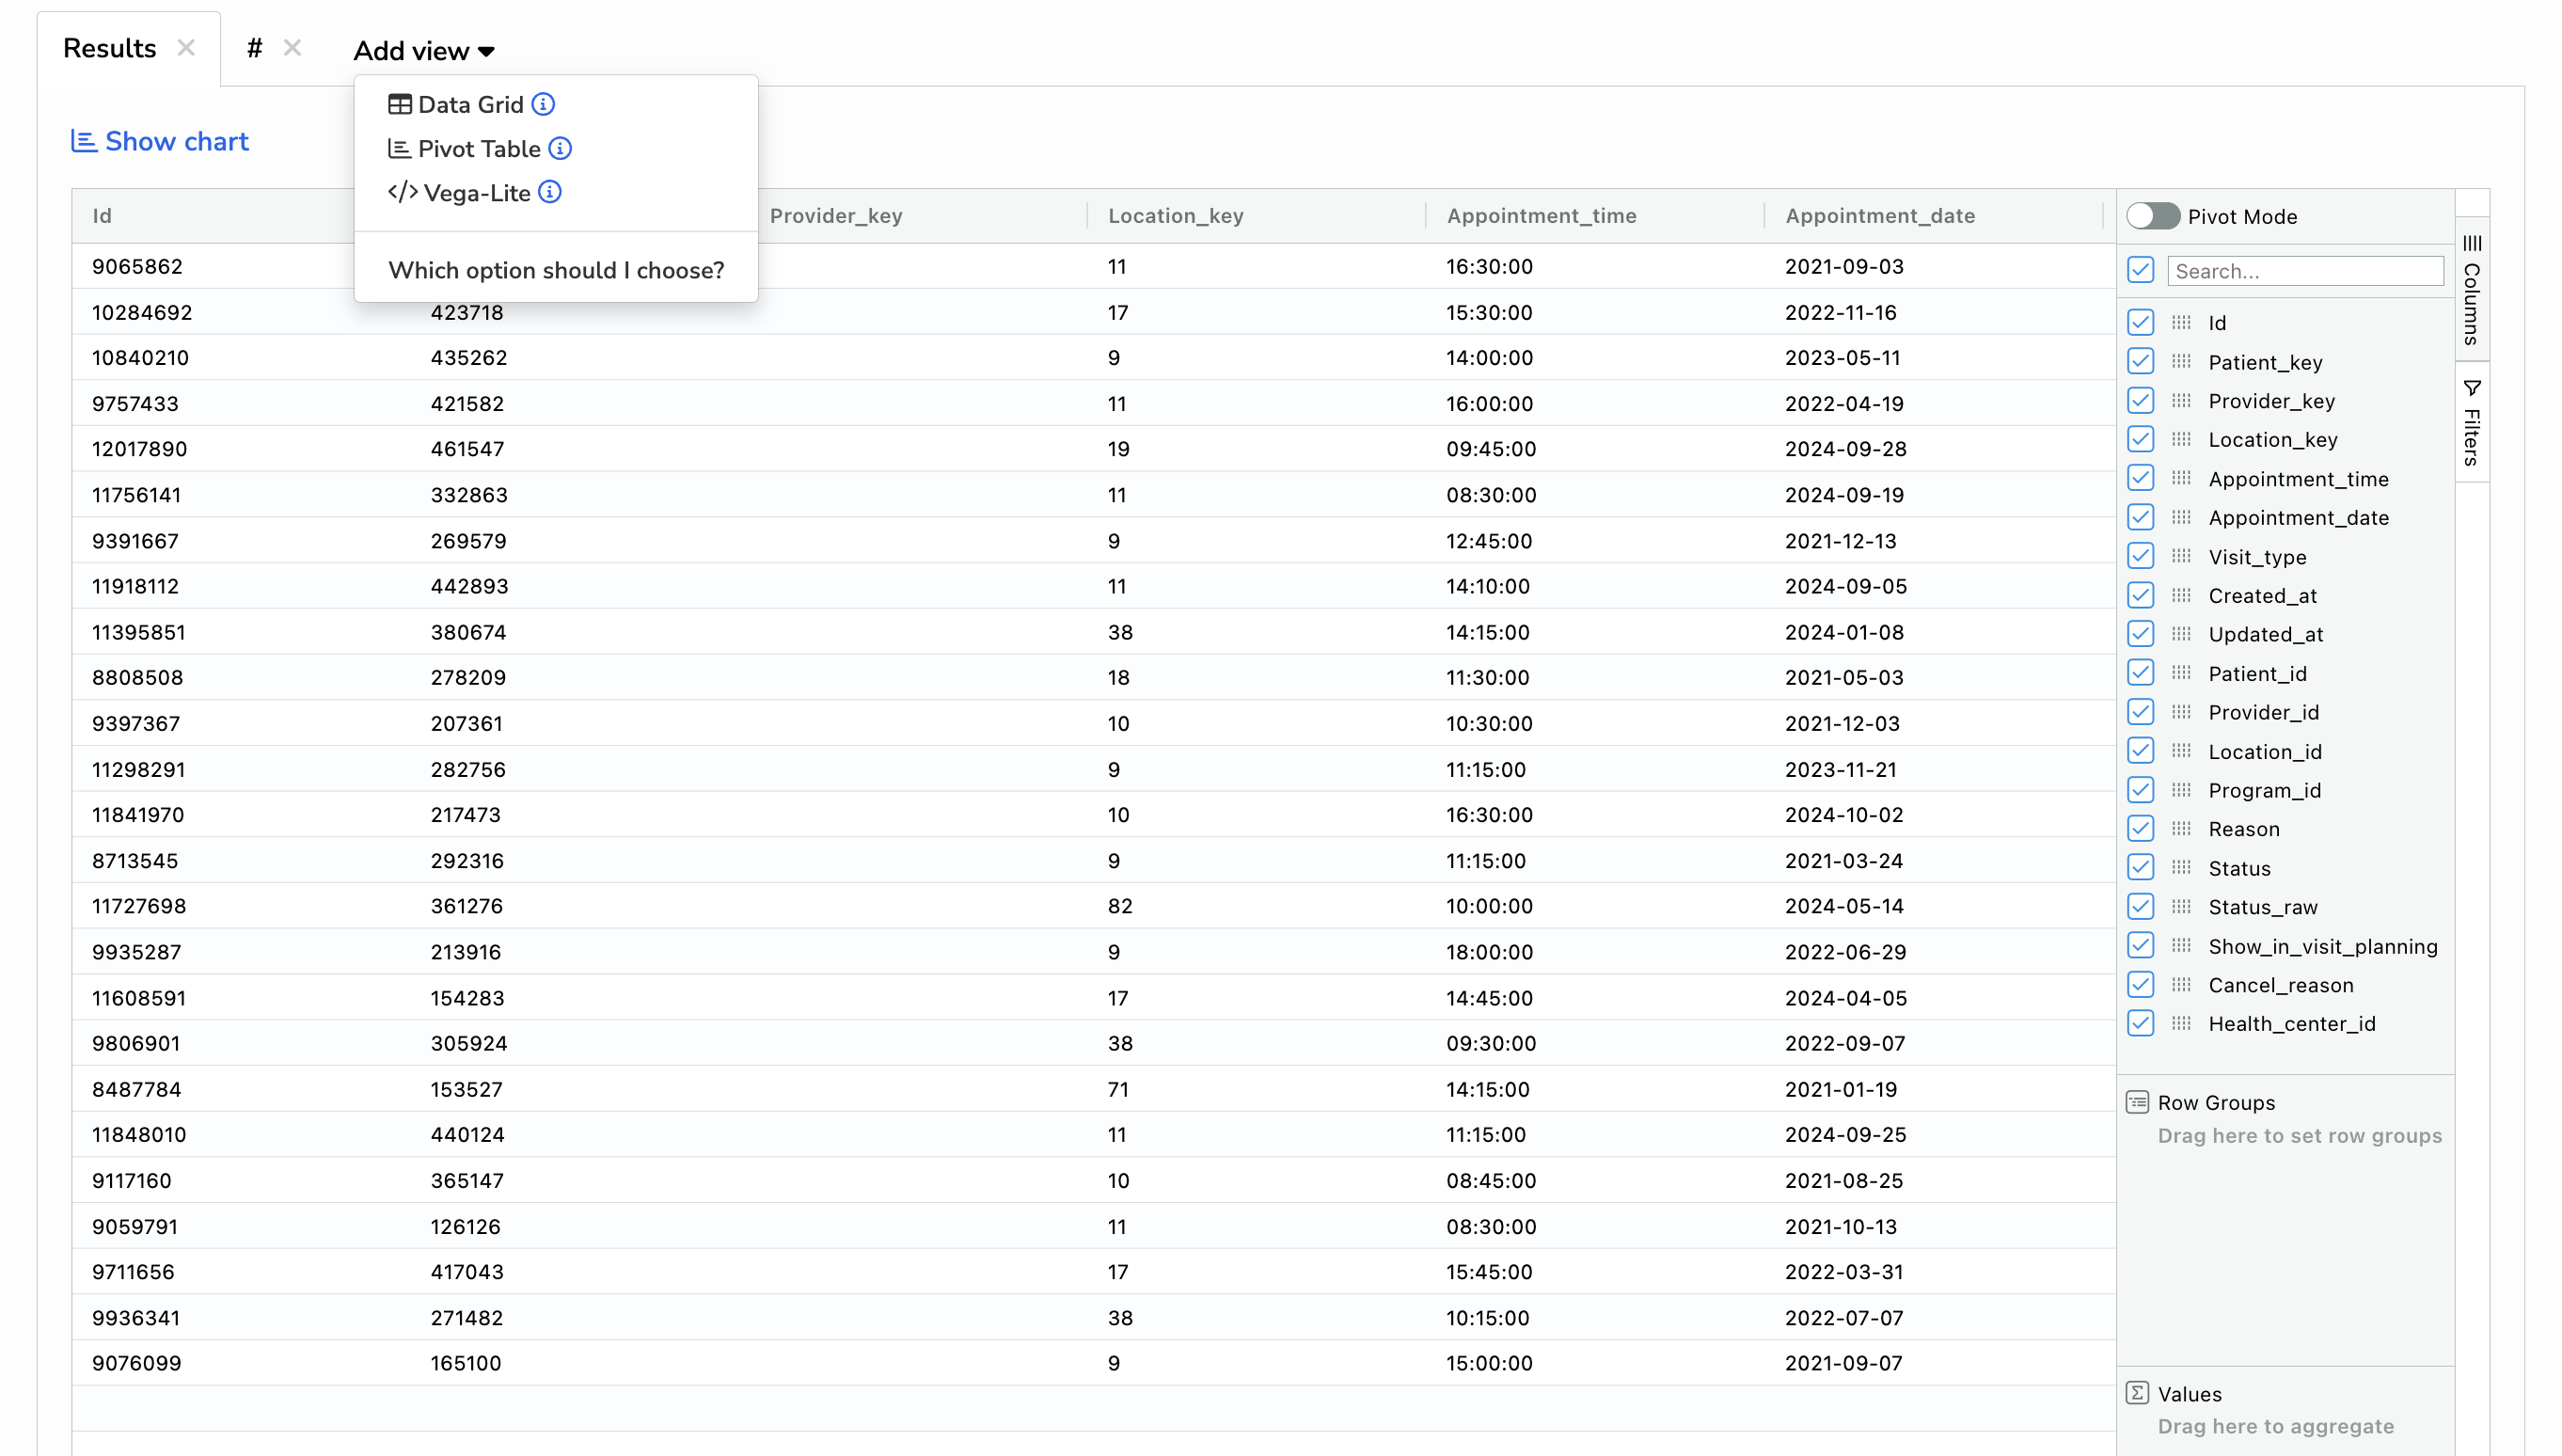
Task: Click 'Which option should I choose?'
Action: (556, 270)
